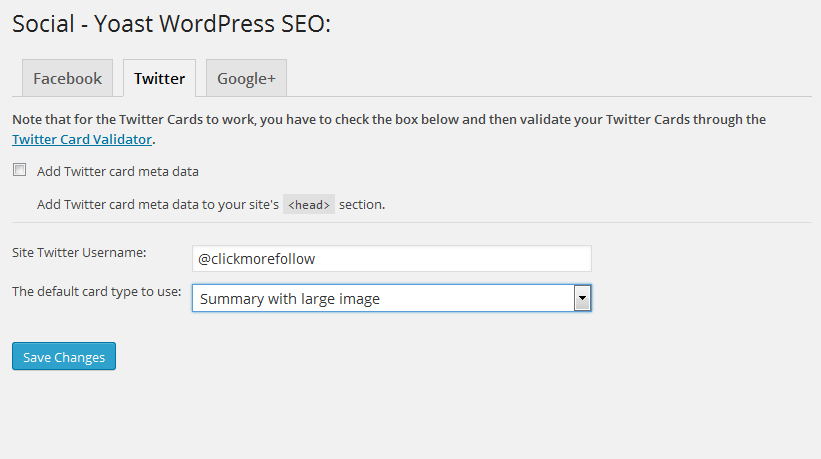Open the Twitter Card Validator link
This screenshot has height=459, width=821.
pos(82,139)
